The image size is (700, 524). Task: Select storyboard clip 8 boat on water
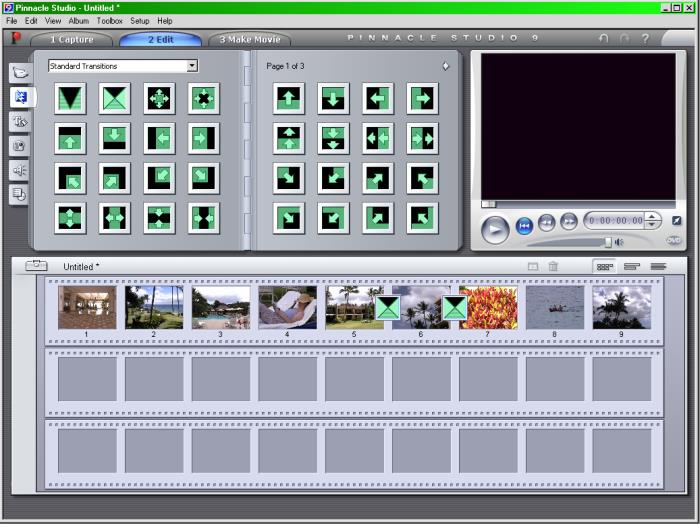coord(555,308)
